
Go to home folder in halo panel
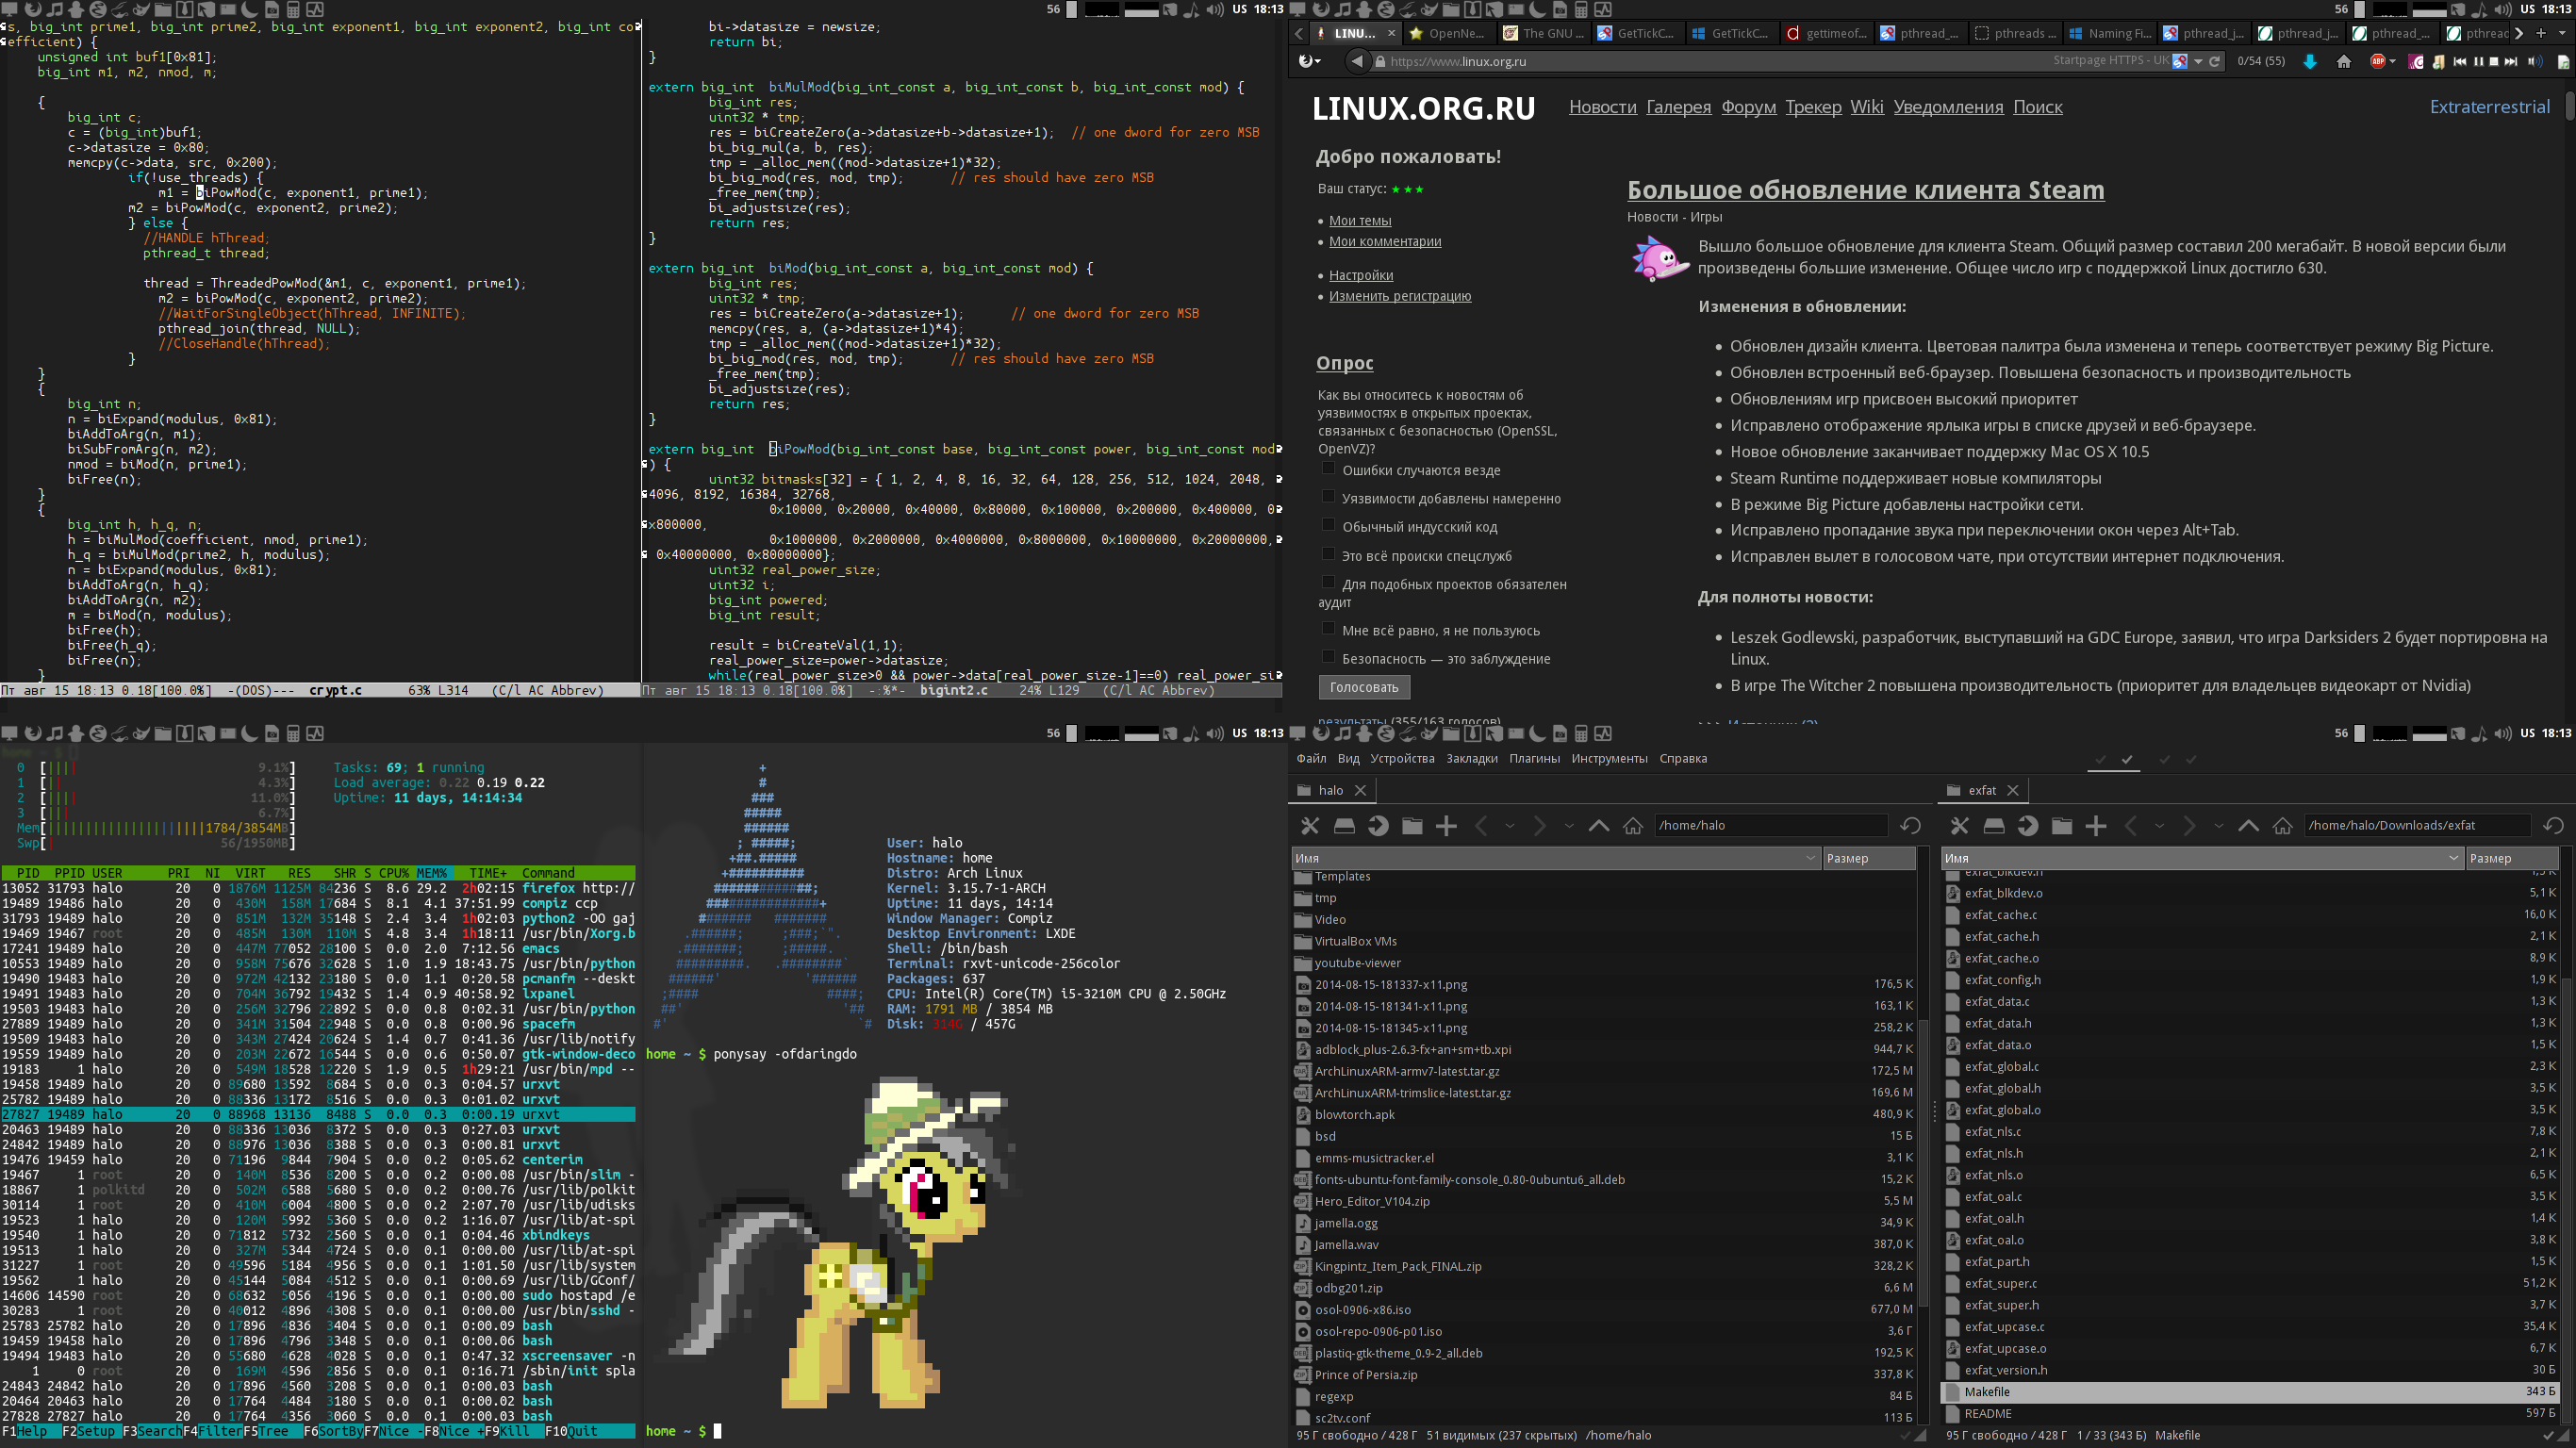tap(1633, 825)
